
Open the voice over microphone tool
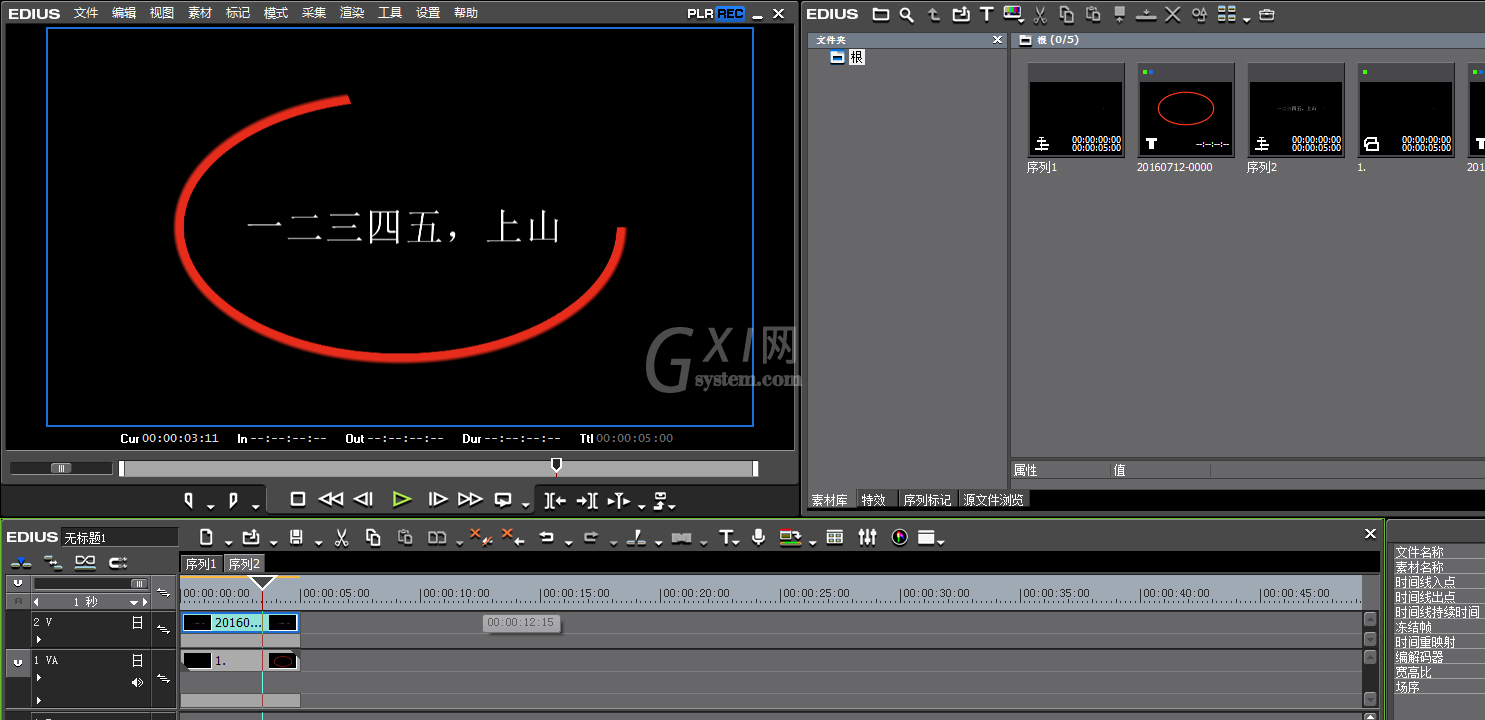(758, 537)
